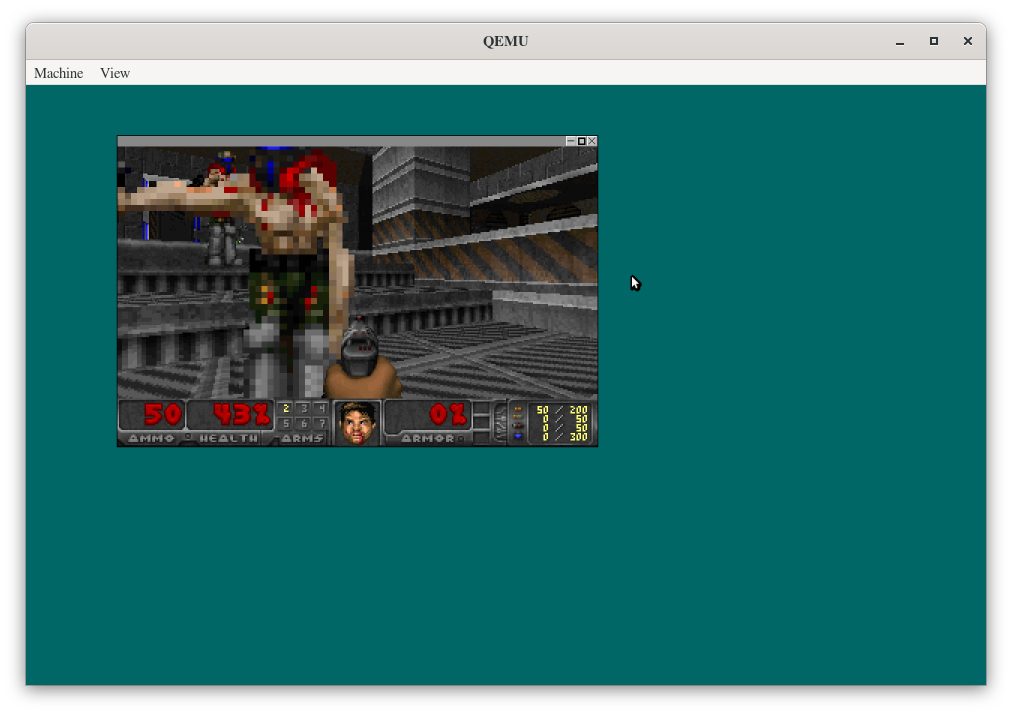Viewport: 1012px width, 714px height.
Task: Click the yellow 300 max cells value
Action: click(578, 437)
